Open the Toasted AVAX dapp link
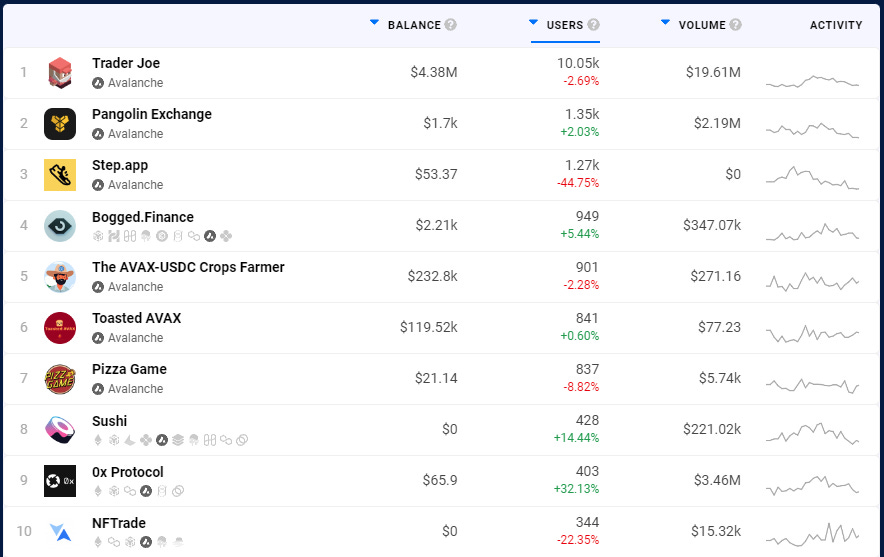The height and width of the screenshot is (557, 884). (x=137, y=319)
